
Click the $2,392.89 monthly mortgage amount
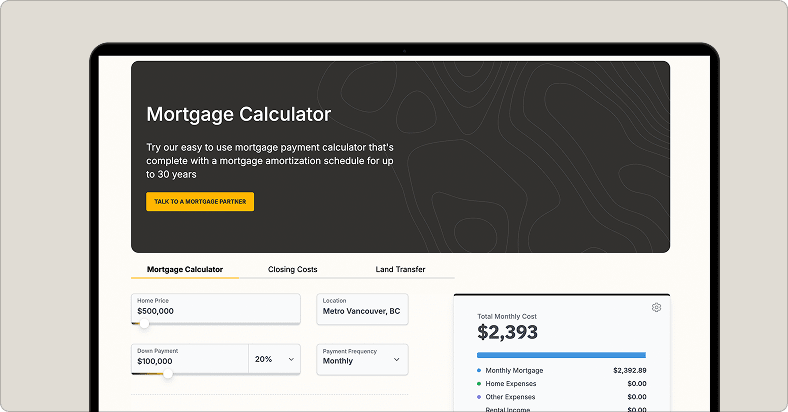pyautogui.click(x=630, y=370)
